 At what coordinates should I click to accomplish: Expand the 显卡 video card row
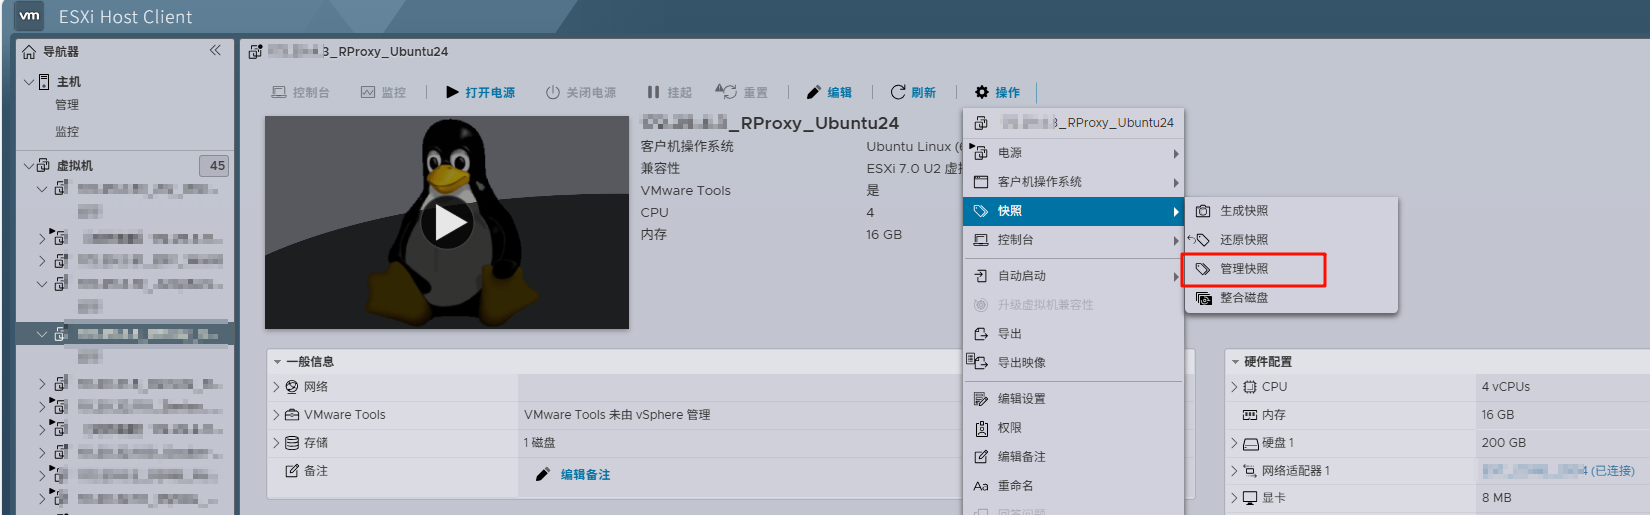click(x=1234, y=498)
